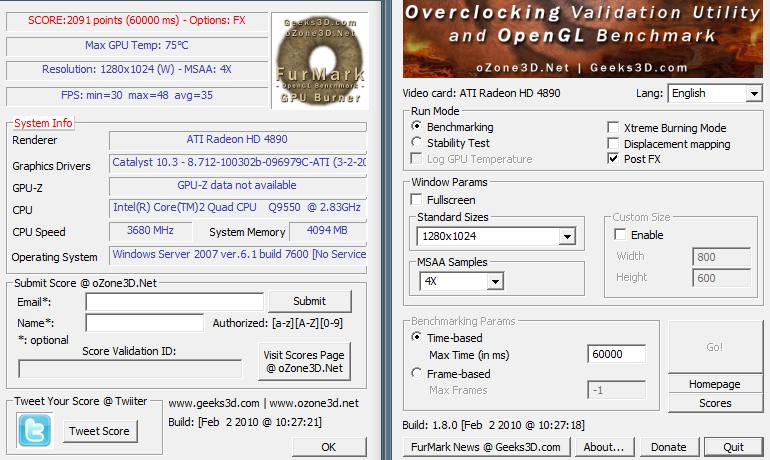Viewport: 770px width, 460px height.
Task: Click the Renderer value ATI Radeon HD 4890
Action: tap(237, 139)
